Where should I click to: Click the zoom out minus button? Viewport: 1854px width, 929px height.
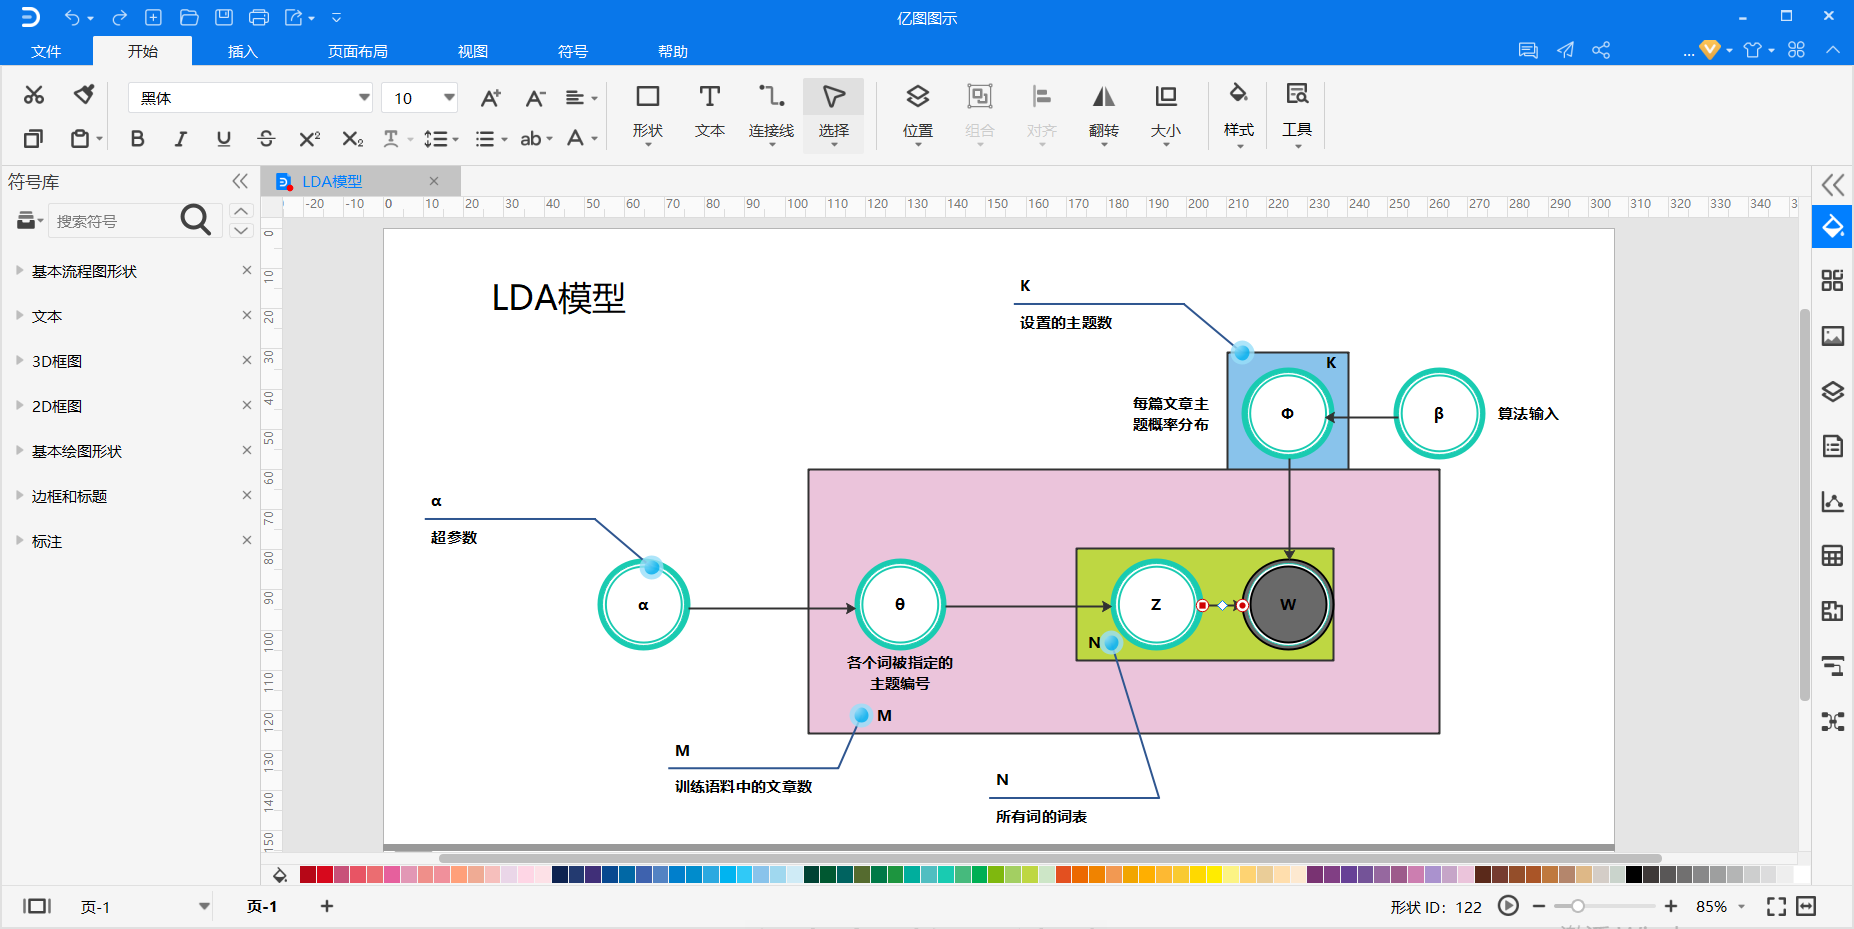(x=1539, y=906)
